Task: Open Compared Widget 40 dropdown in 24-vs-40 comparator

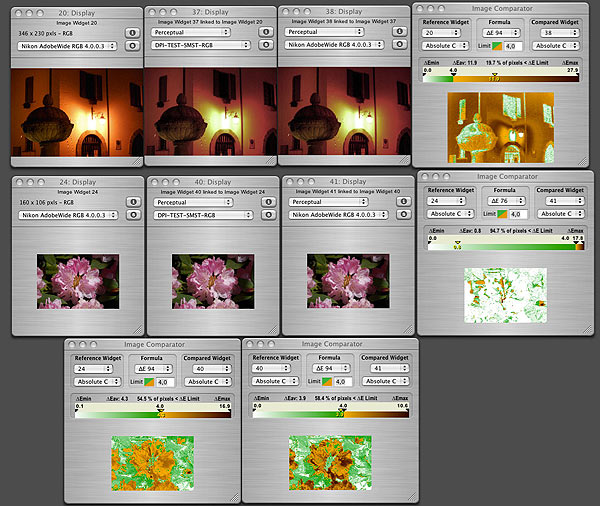Action: coord(212,369)
